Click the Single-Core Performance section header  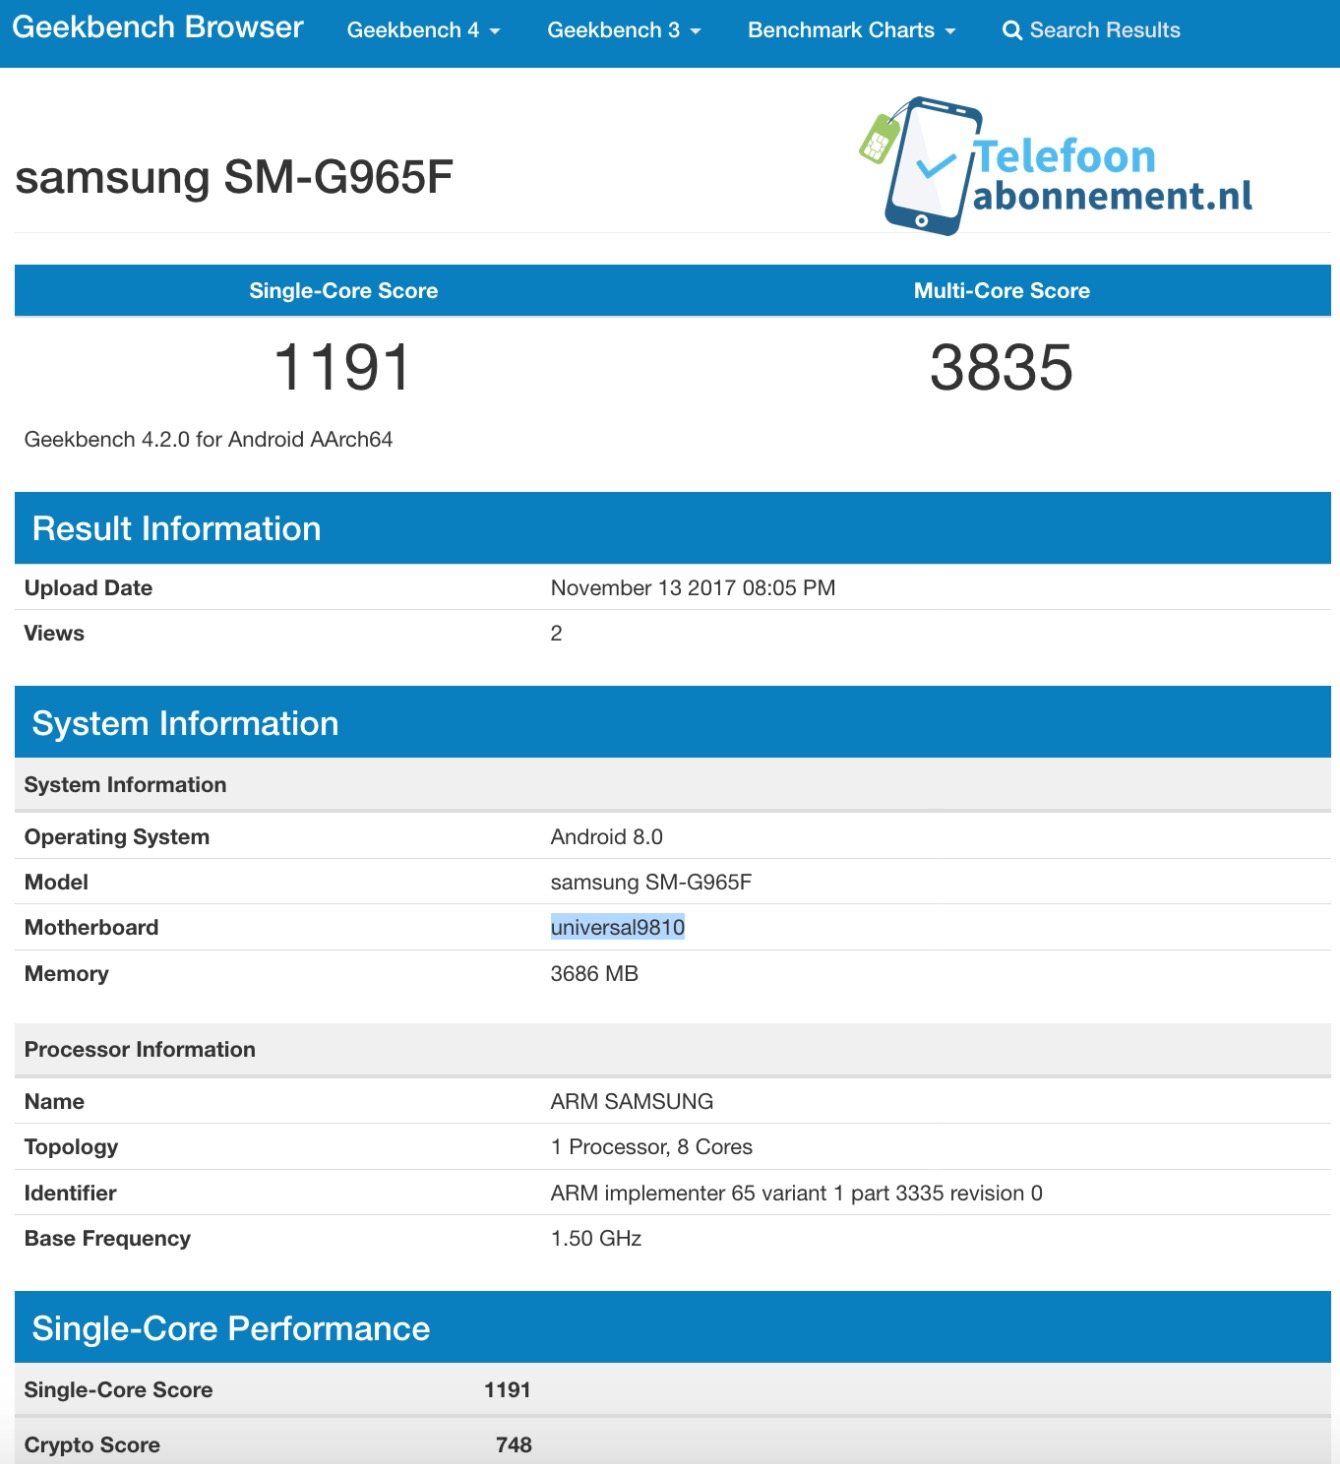[231, 1328]
